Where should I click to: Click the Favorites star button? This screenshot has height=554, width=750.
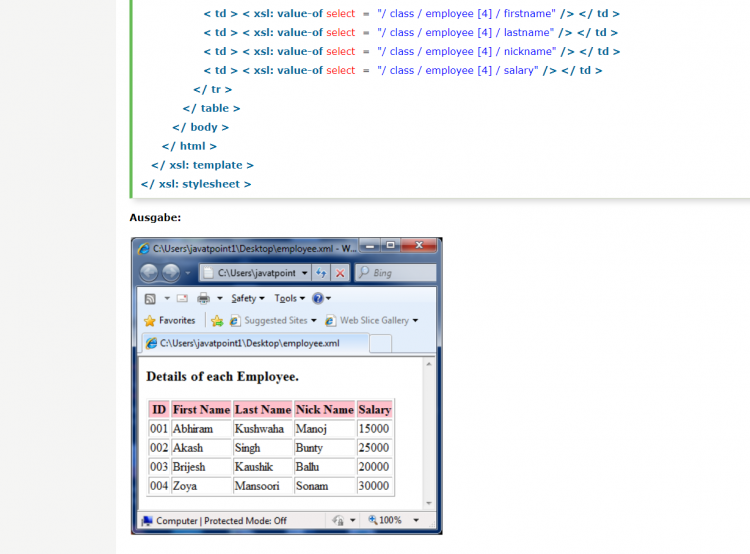click(x=170, y=321)
